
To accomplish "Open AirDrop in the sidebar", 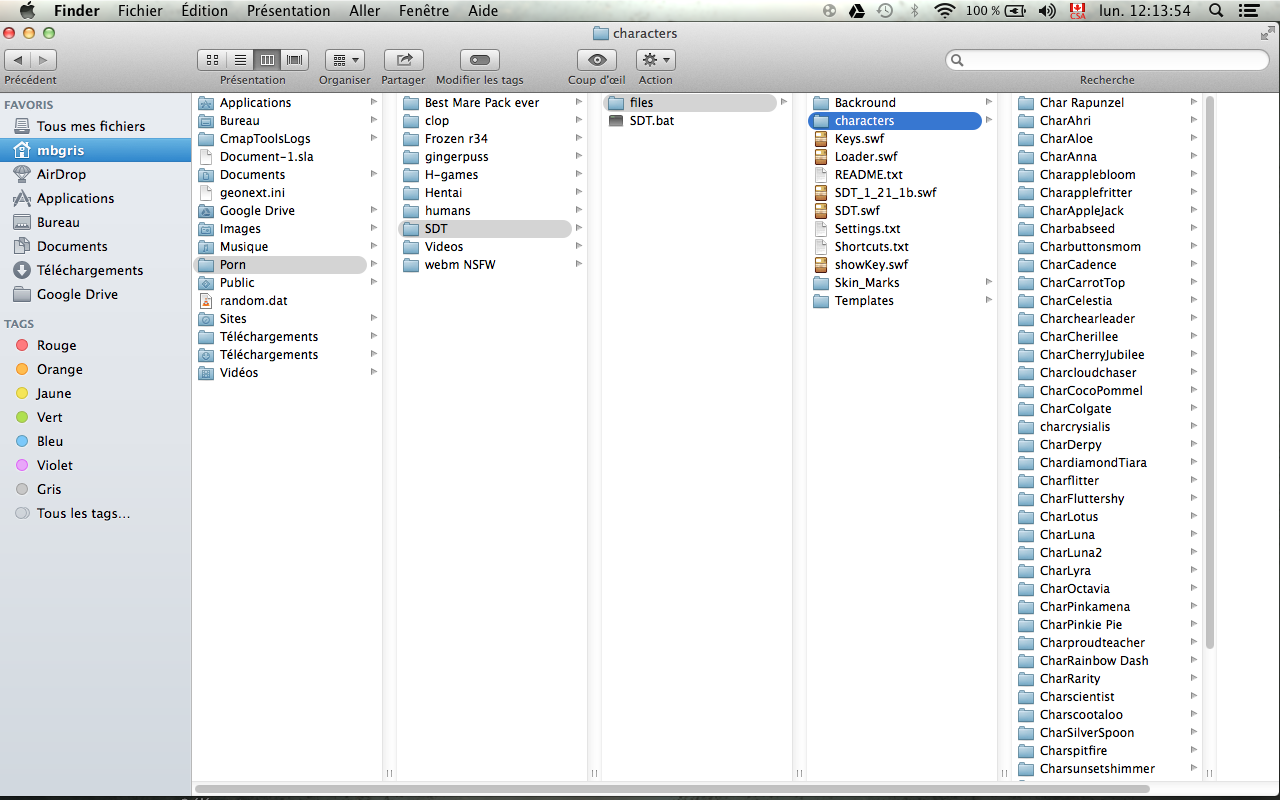I will pyautogui.click(x=61, y=174).
